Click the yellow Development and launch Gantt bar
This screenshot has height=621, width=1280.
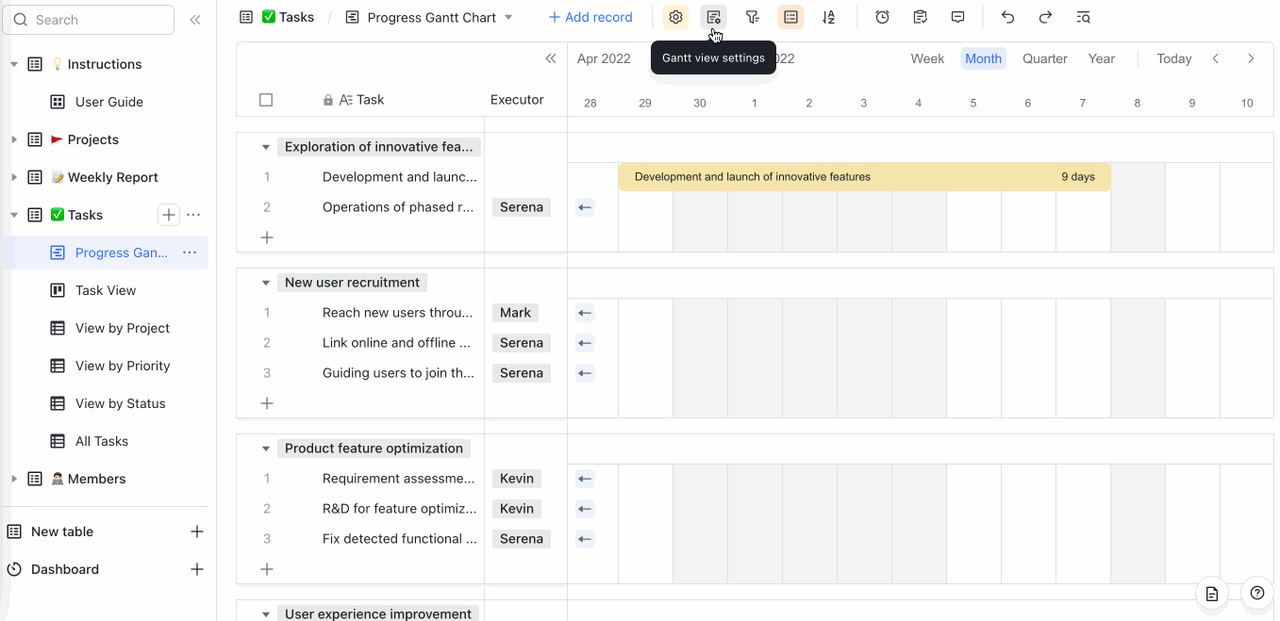[863, 177]
